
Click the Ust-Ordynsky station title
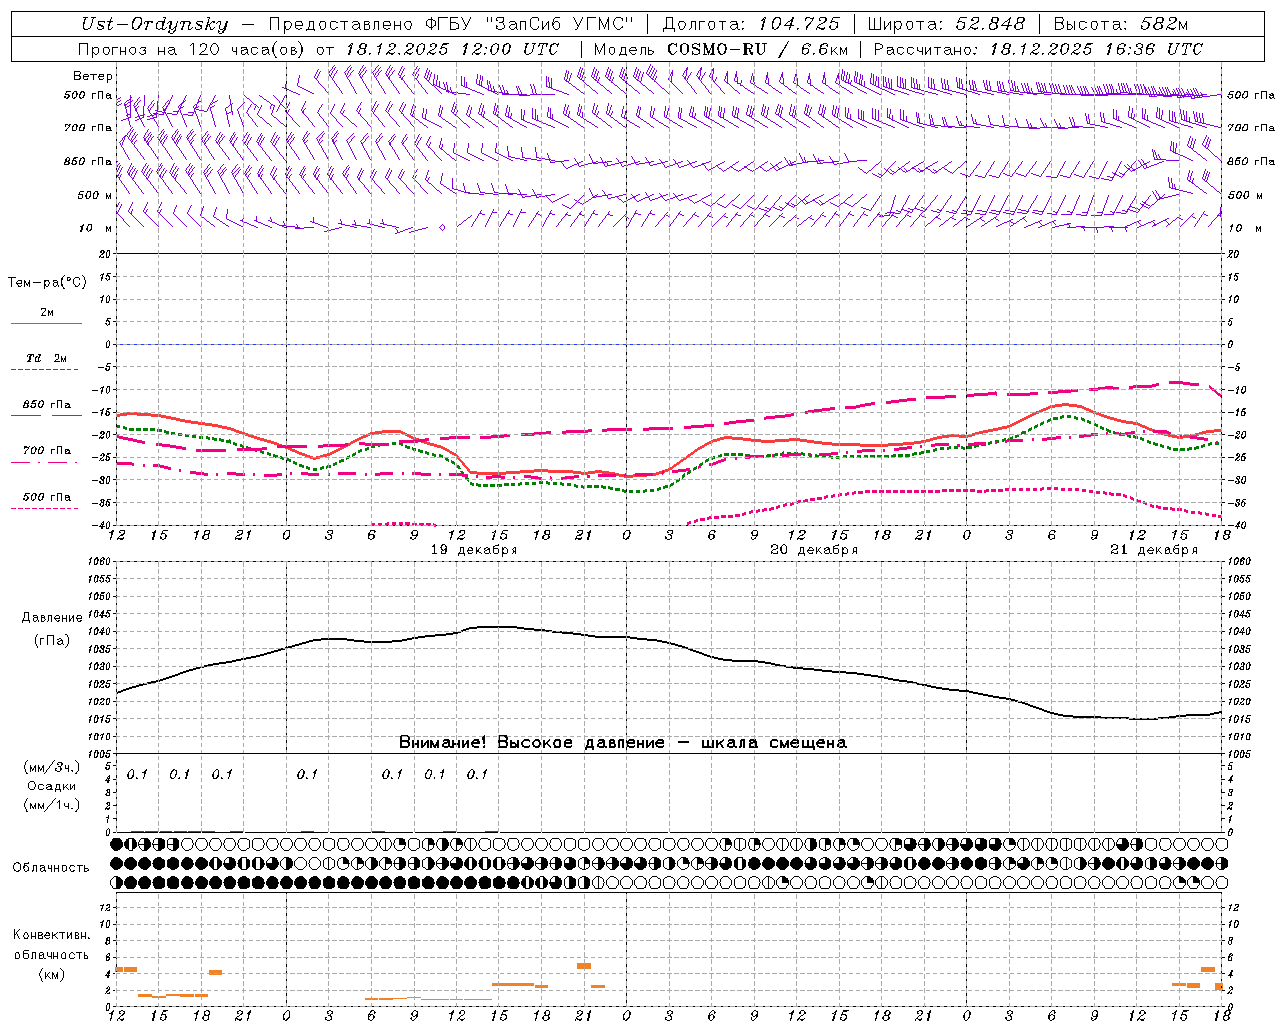coord(154,25)
